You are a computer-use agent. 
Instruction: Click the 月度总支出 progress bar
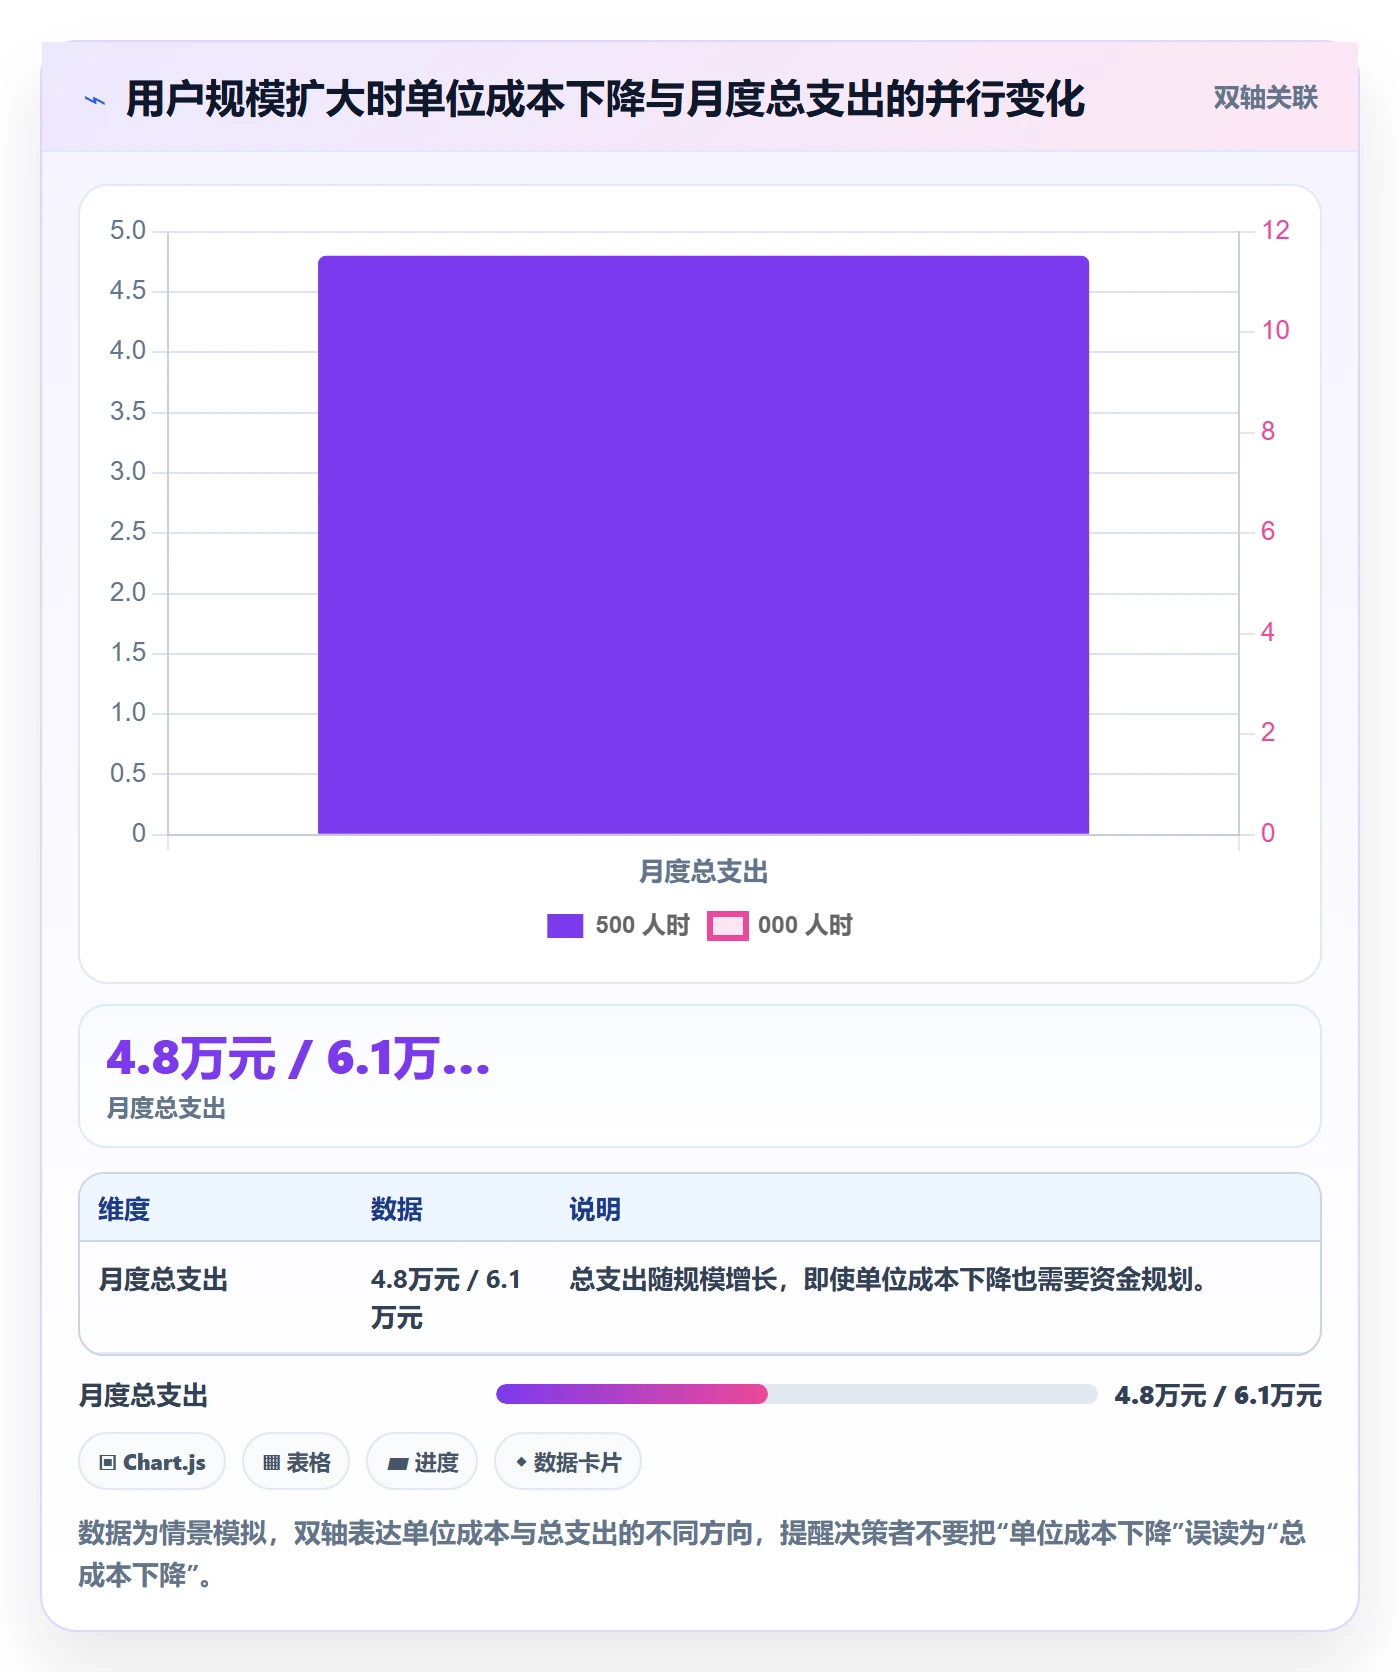click(x=796, y=1394)
